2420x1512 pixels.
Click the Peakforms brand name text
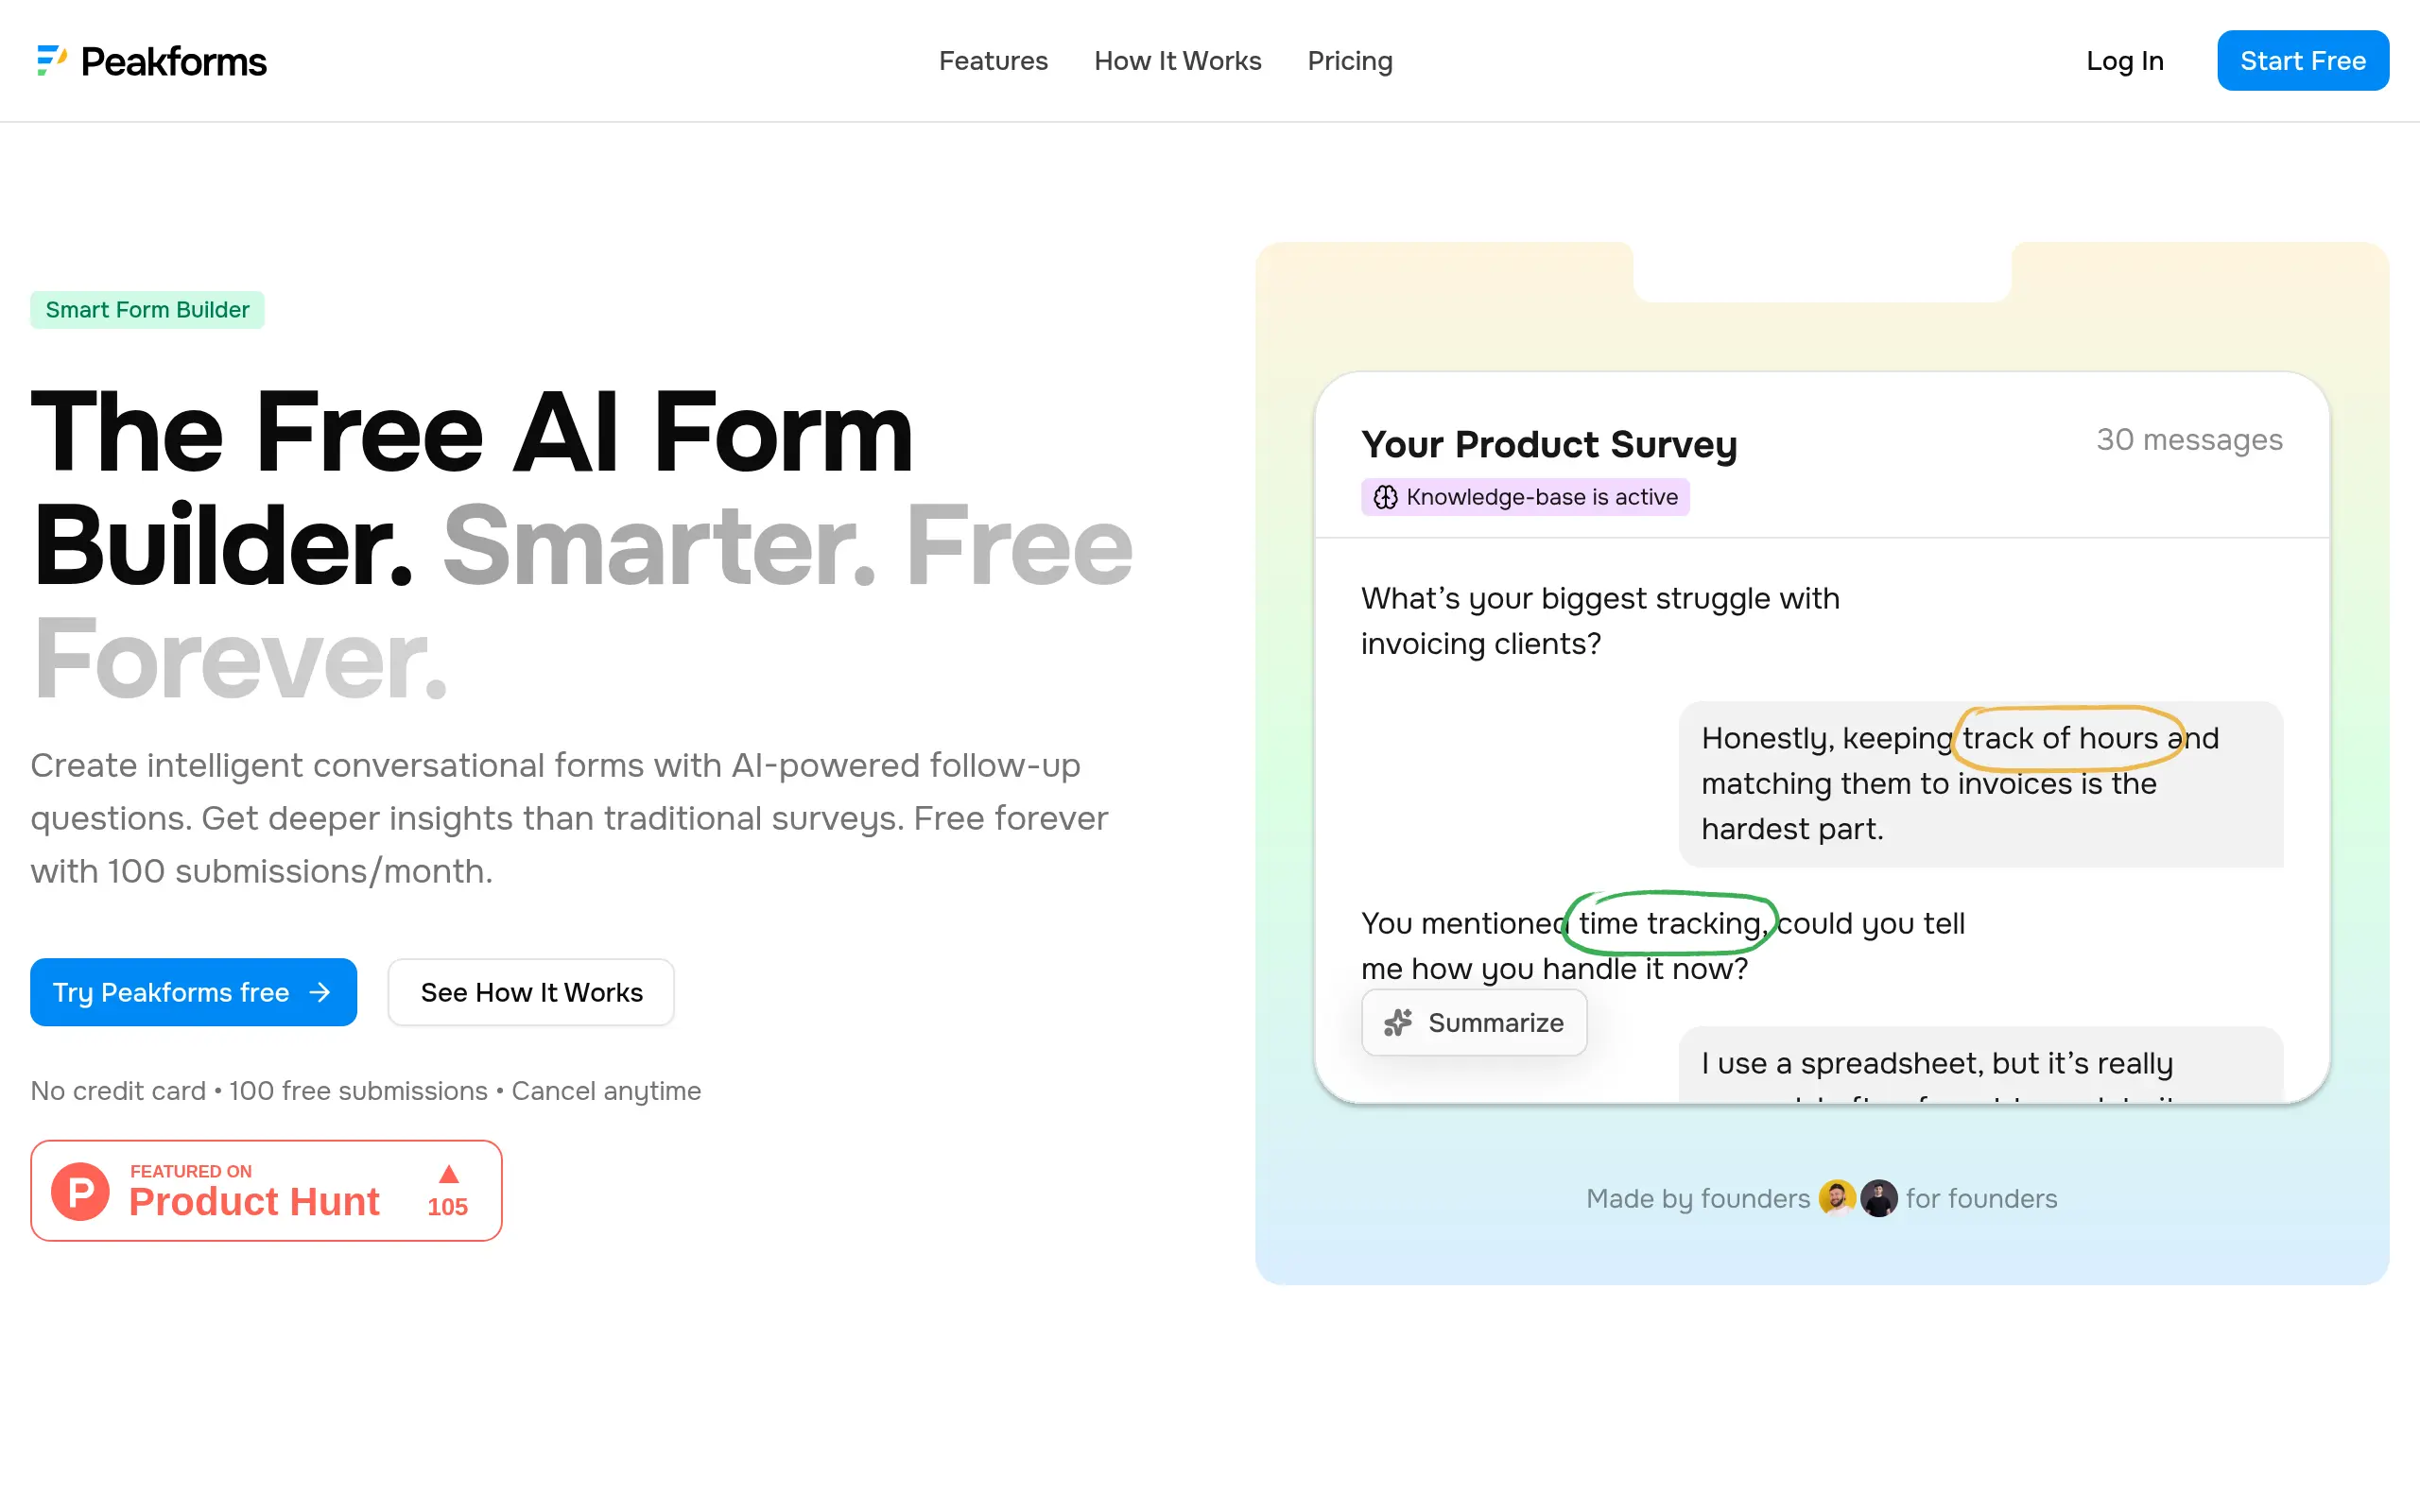174,62
